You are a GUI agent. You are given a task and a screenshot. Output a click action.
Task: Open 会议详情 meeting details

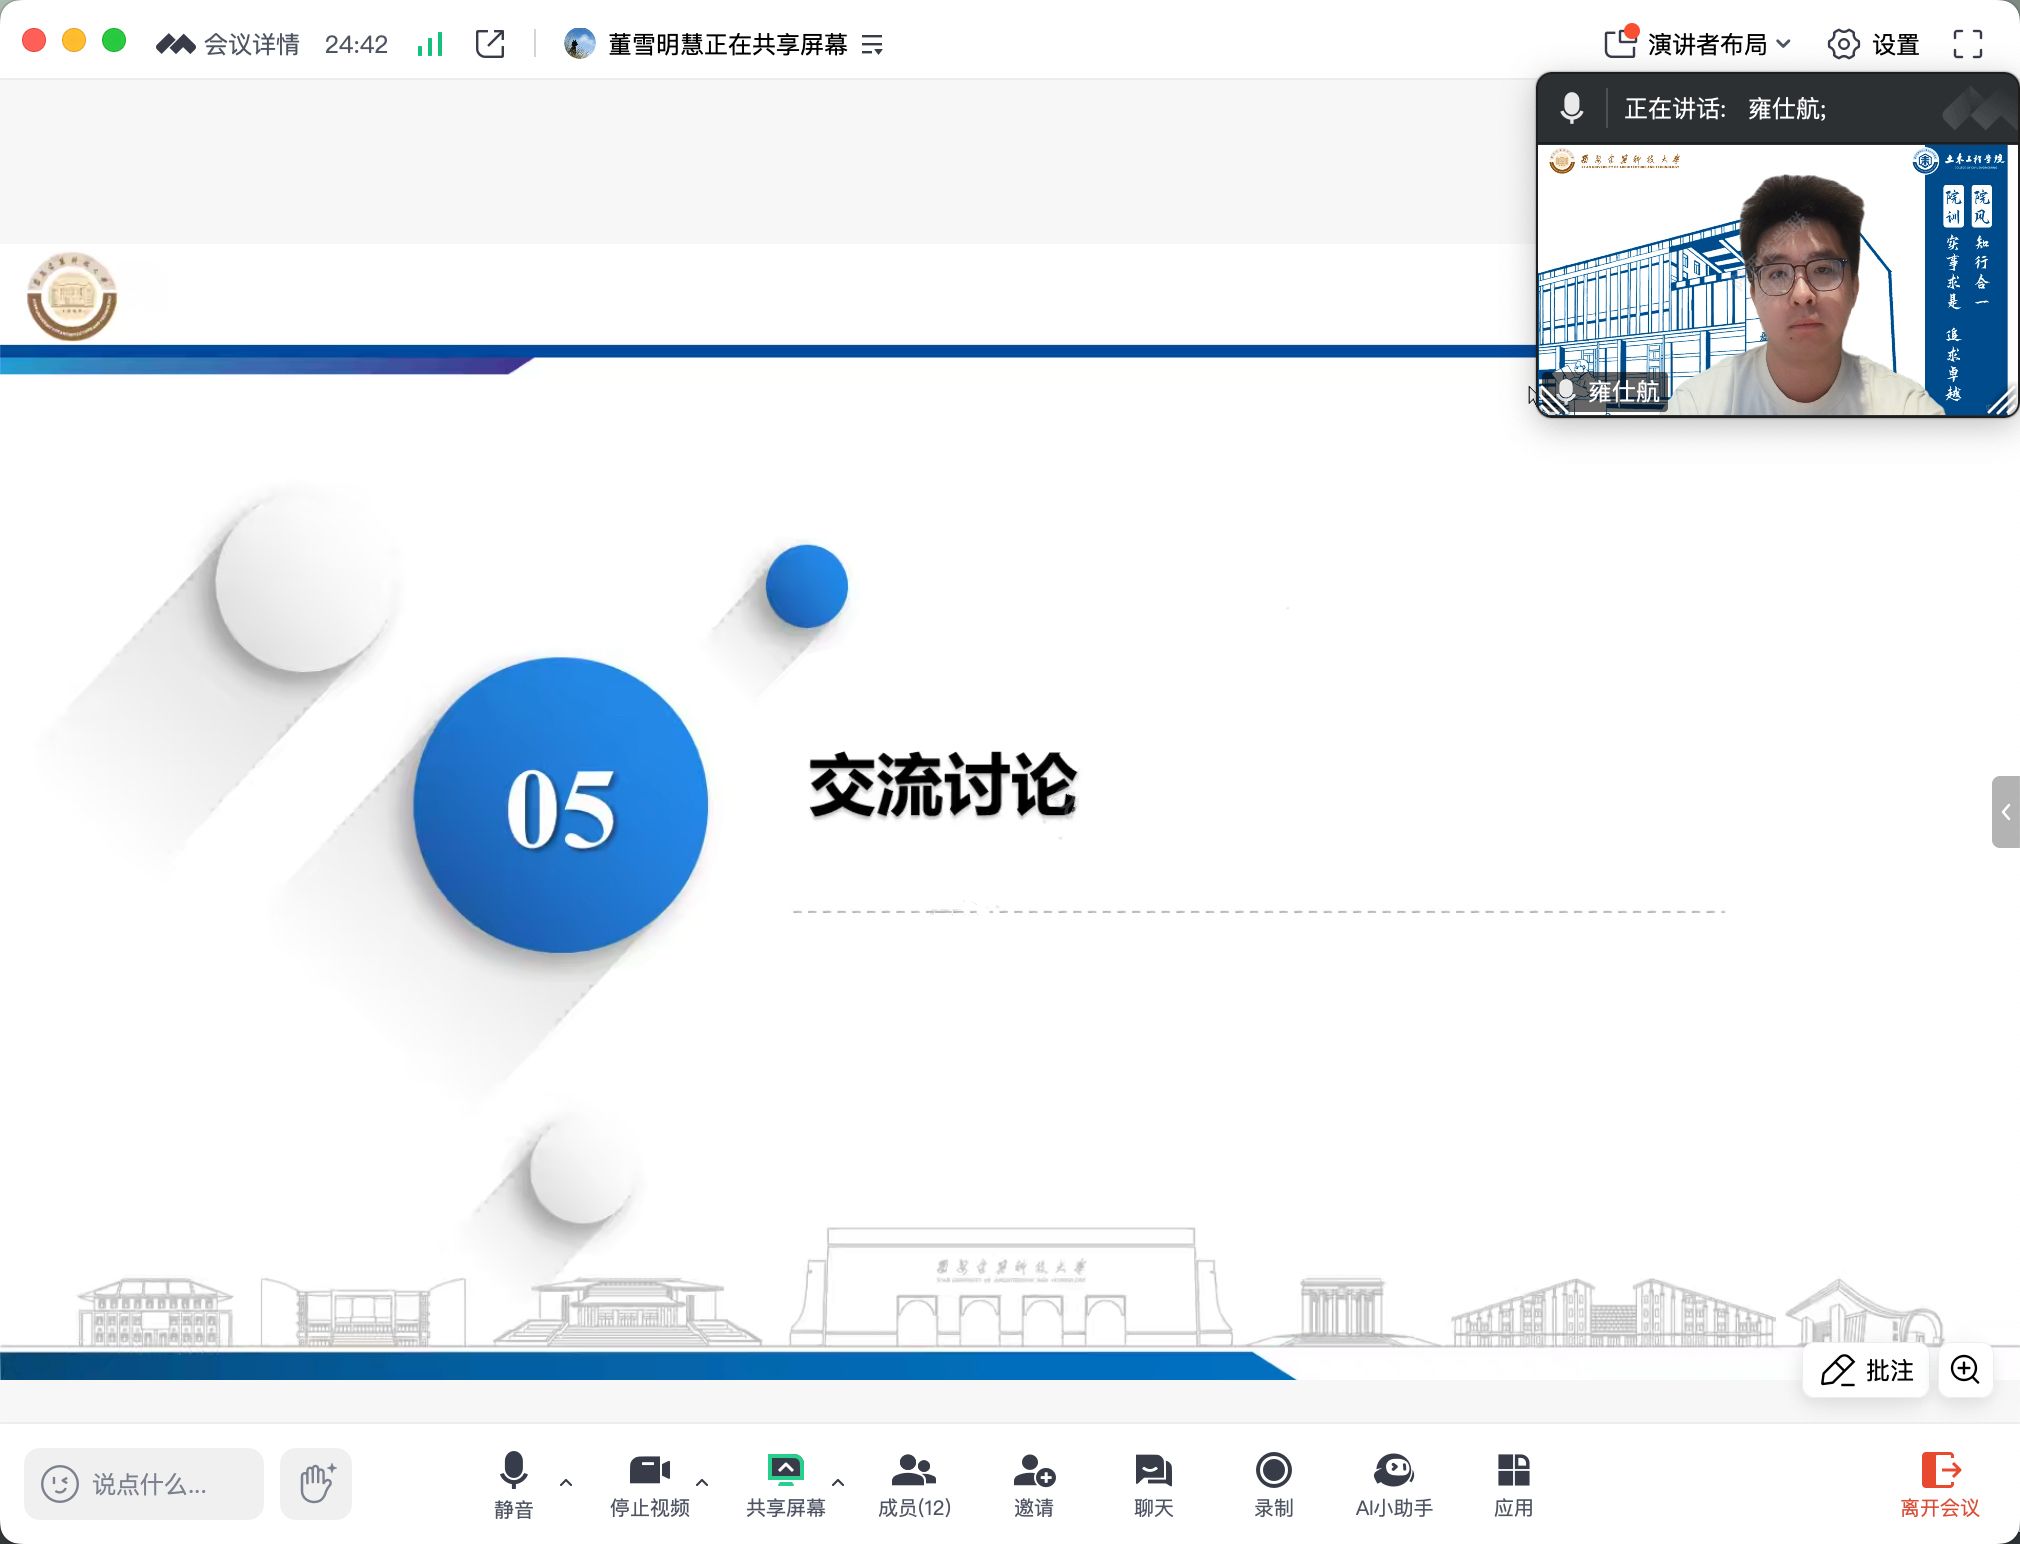pos(229,44)
